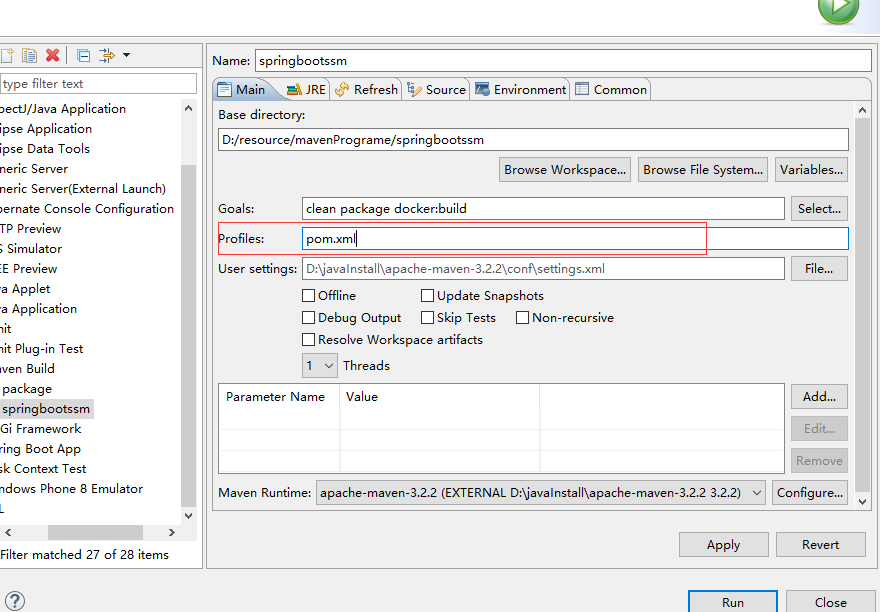Click the tree scroll up arrow
The image size is (880, 612).
189,108
